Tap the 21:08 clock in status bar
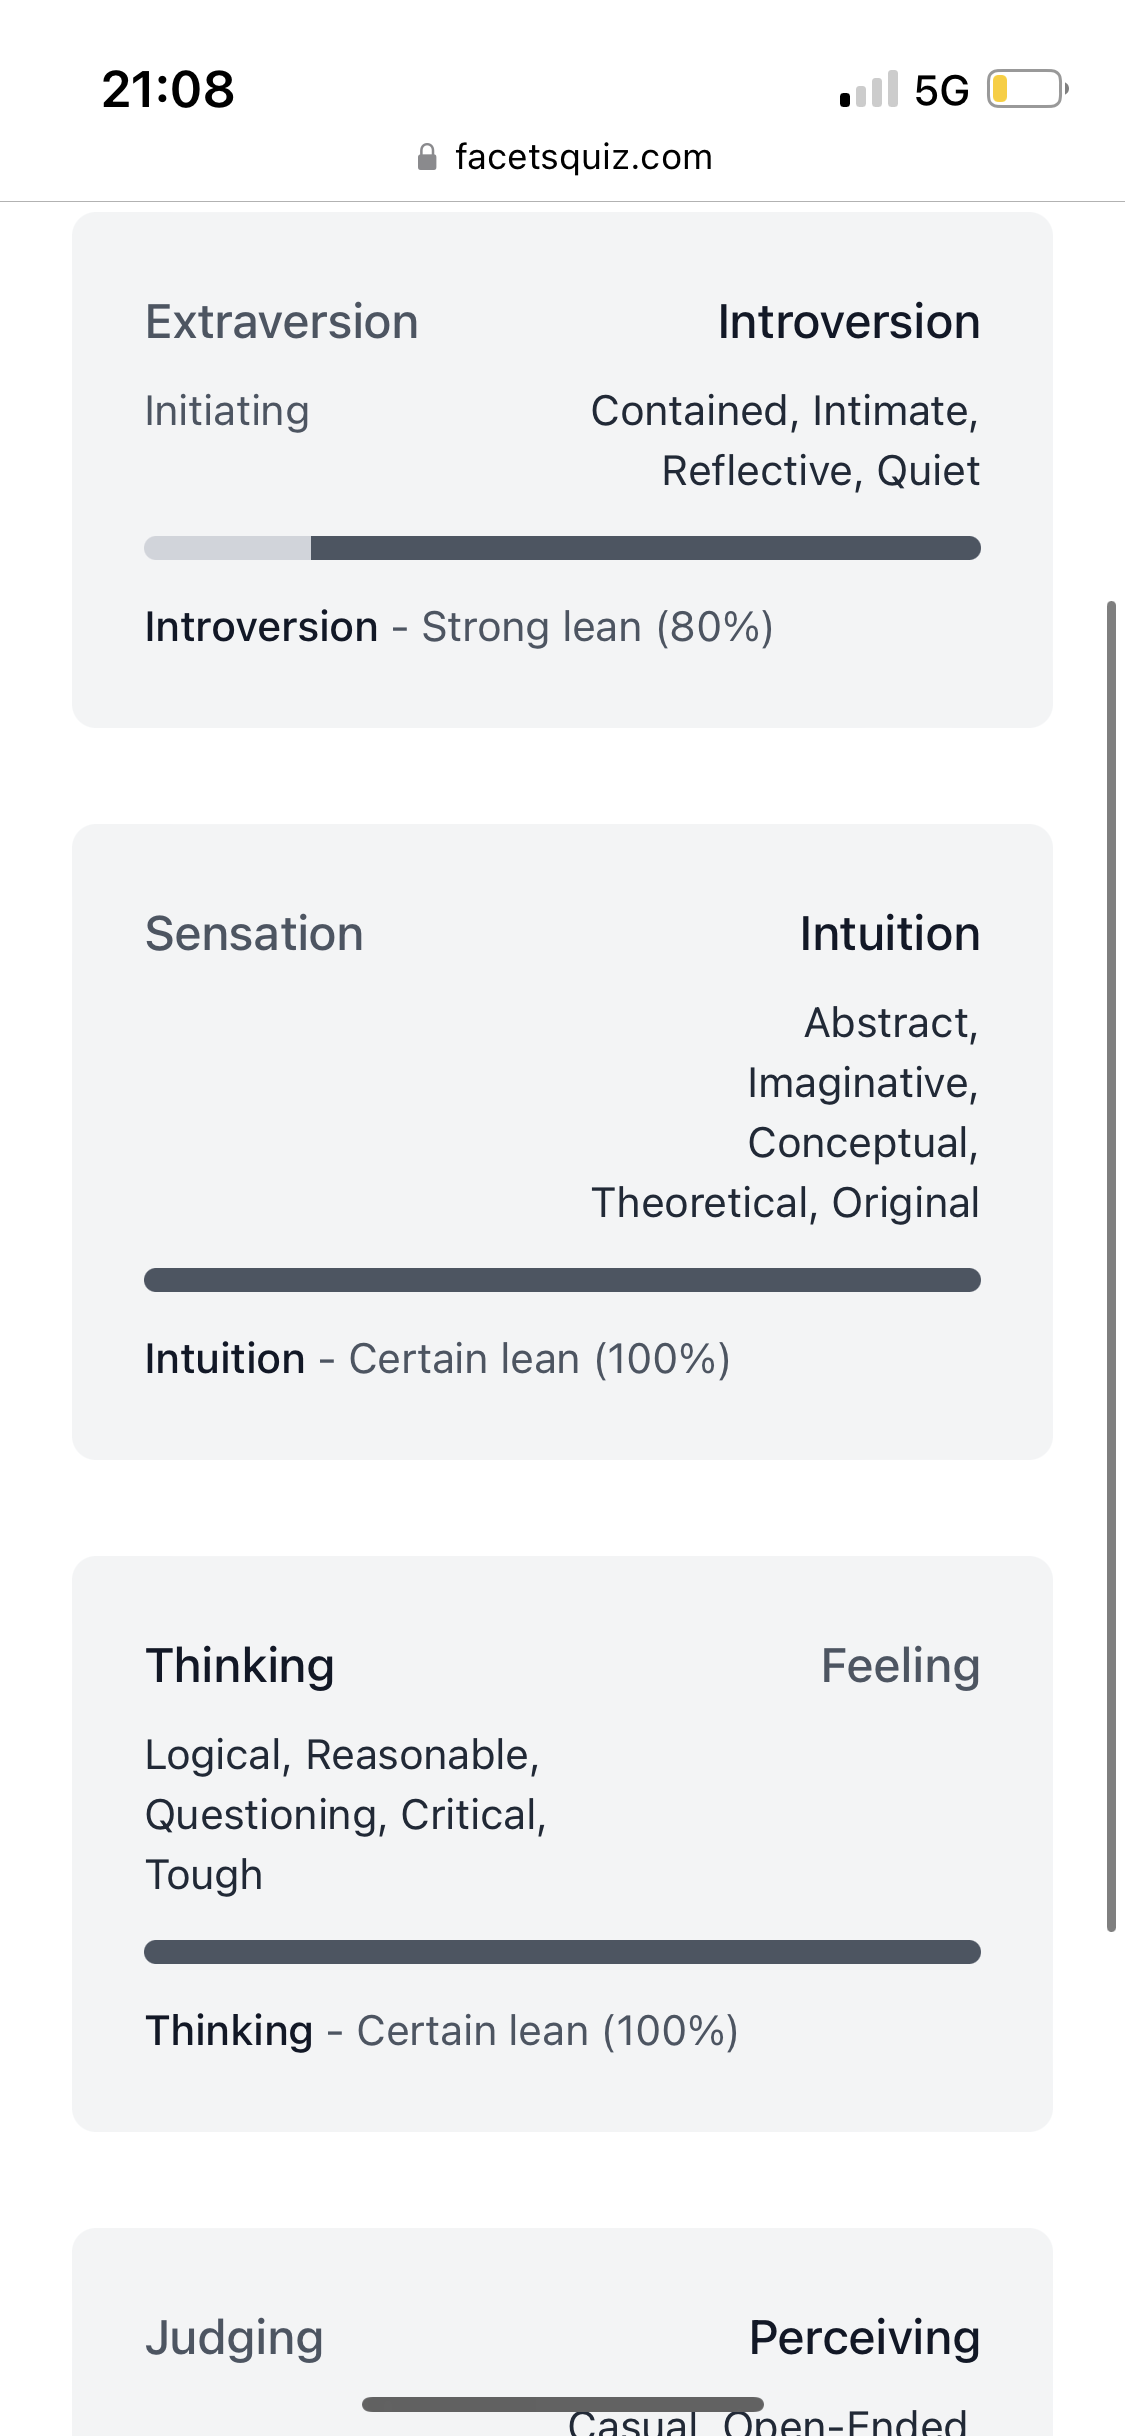The image size is (1125, 2436). point(168,89)
